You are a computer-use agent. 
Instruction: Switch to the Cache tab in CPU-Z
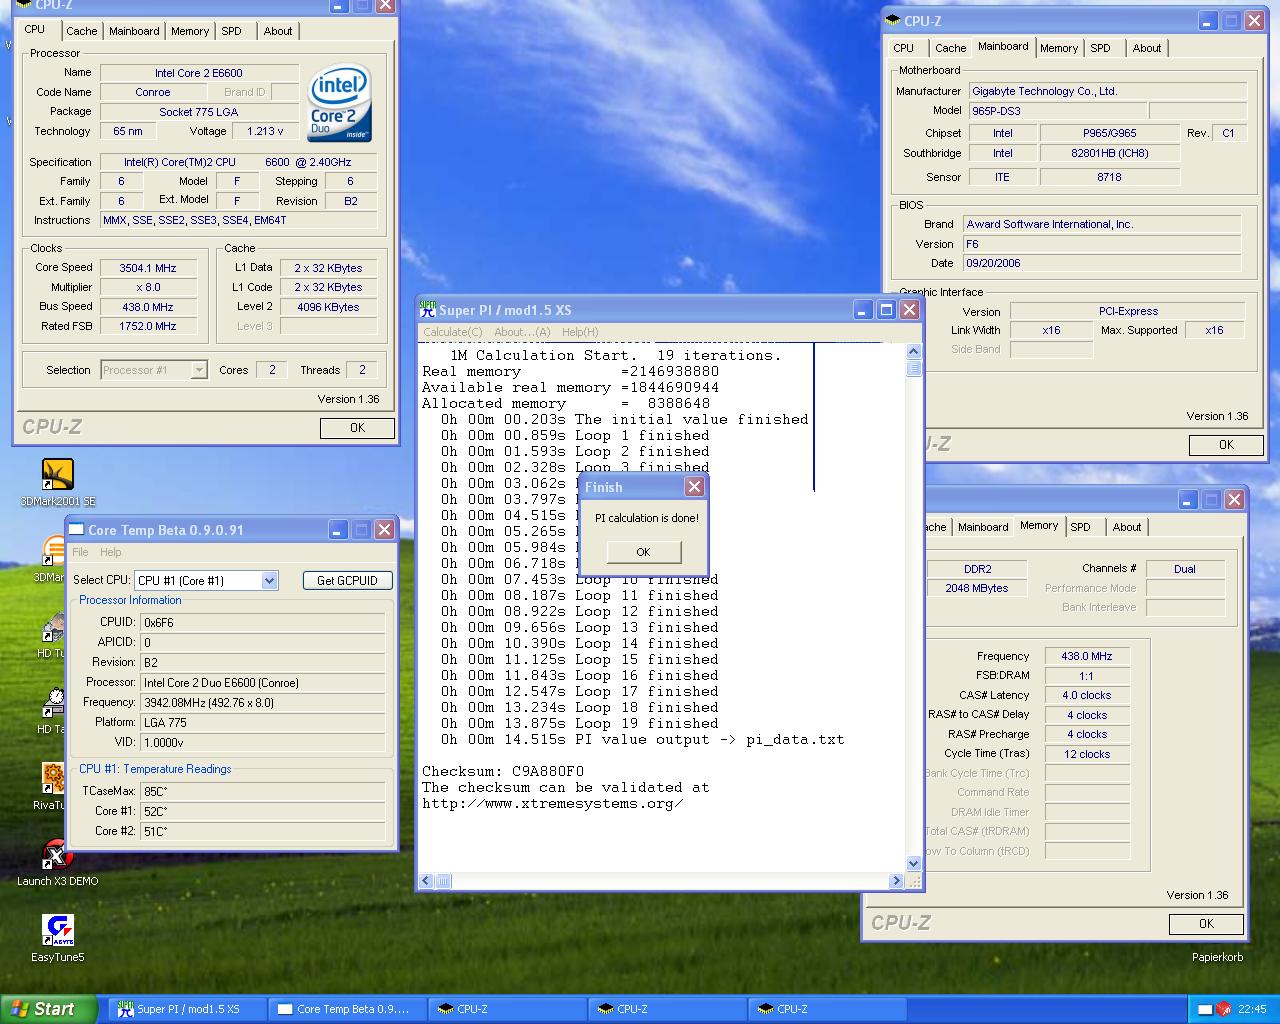point(82,31)
